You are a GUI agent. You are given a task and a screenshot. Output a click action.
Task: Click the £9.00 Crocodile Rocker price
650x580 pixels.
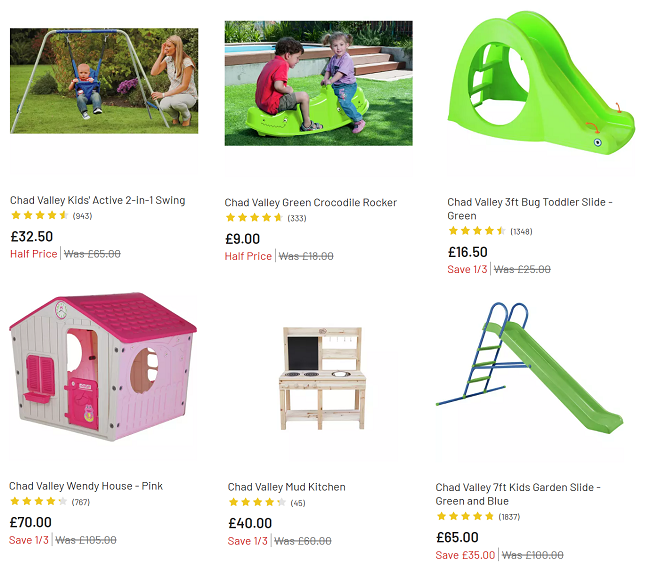[243, 239]
